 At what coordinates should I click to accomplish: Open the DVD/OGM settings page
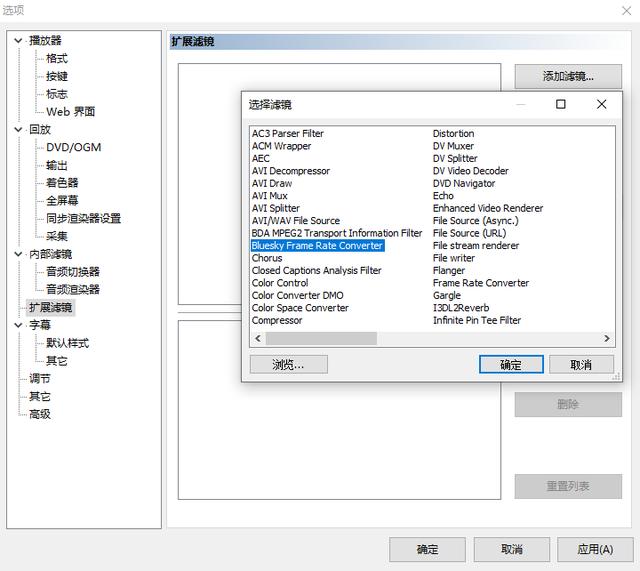tap(73, 147)
